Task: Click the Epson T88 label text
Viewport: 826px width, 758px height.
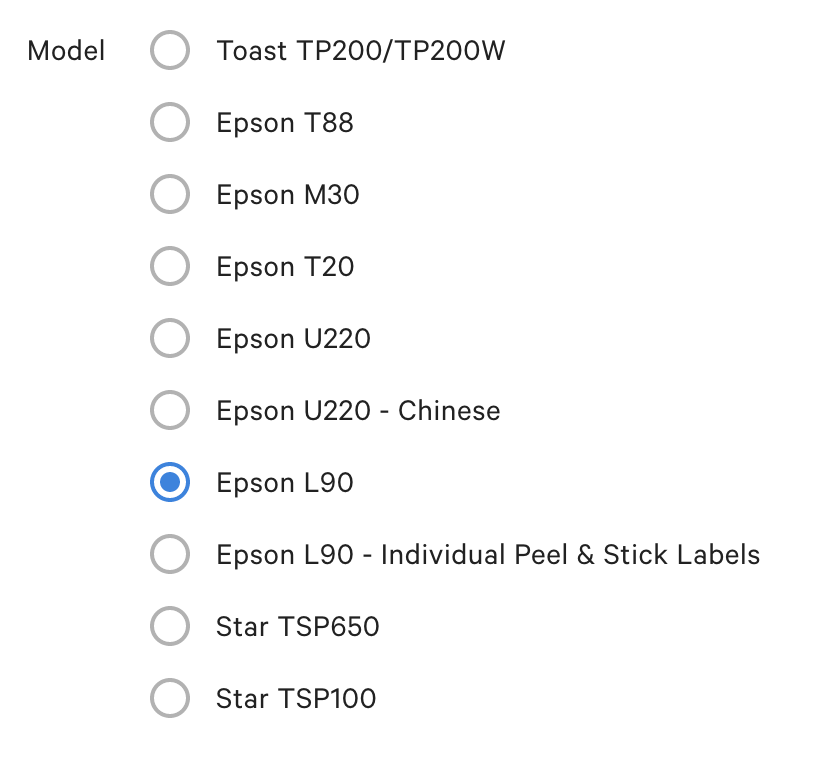Action: coord(285,122)
